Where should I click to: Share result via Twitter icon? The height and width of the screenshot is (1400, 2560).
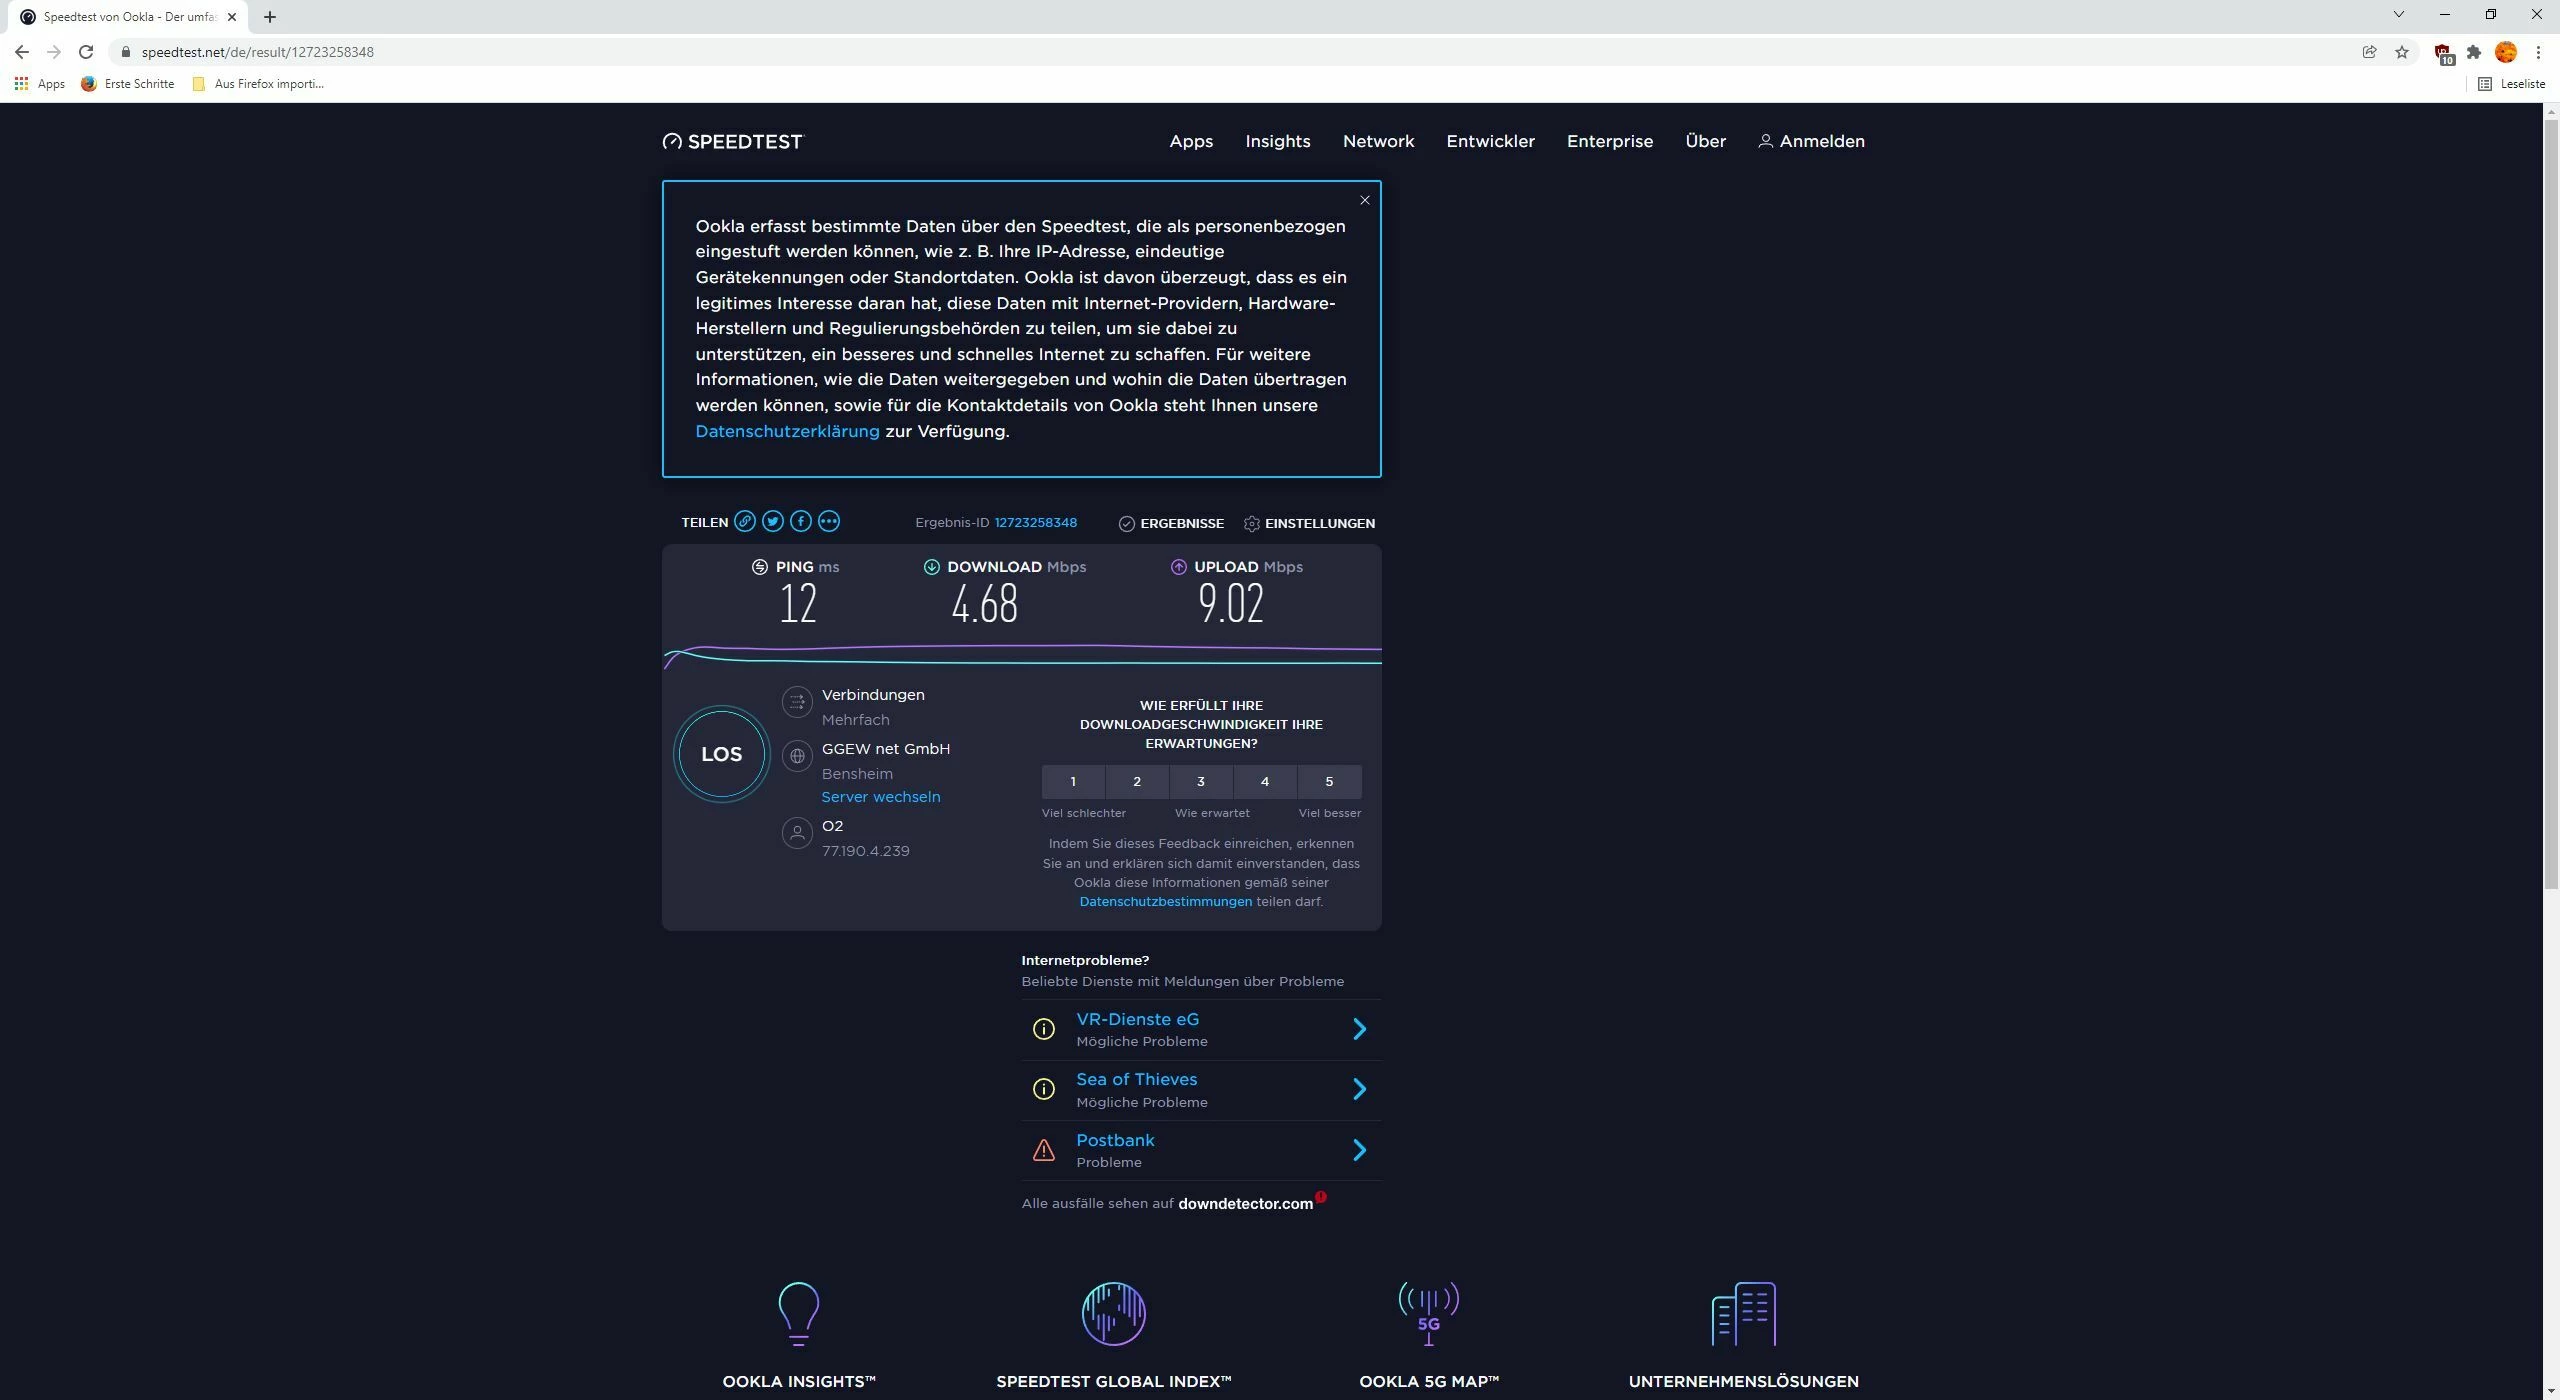point(772,521)
